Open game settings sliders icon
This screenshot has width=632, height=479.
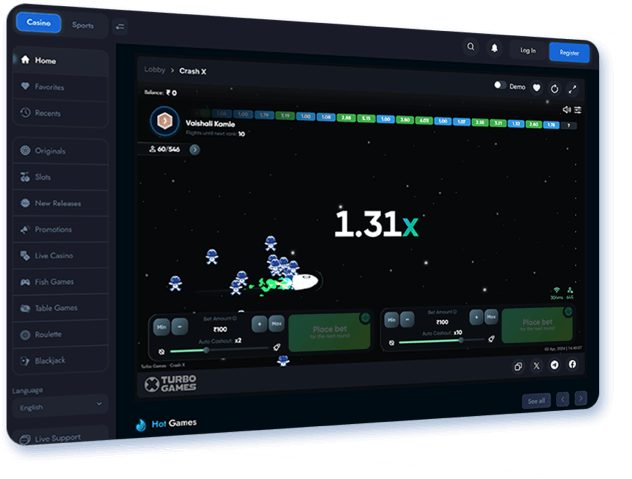(578, 110)
